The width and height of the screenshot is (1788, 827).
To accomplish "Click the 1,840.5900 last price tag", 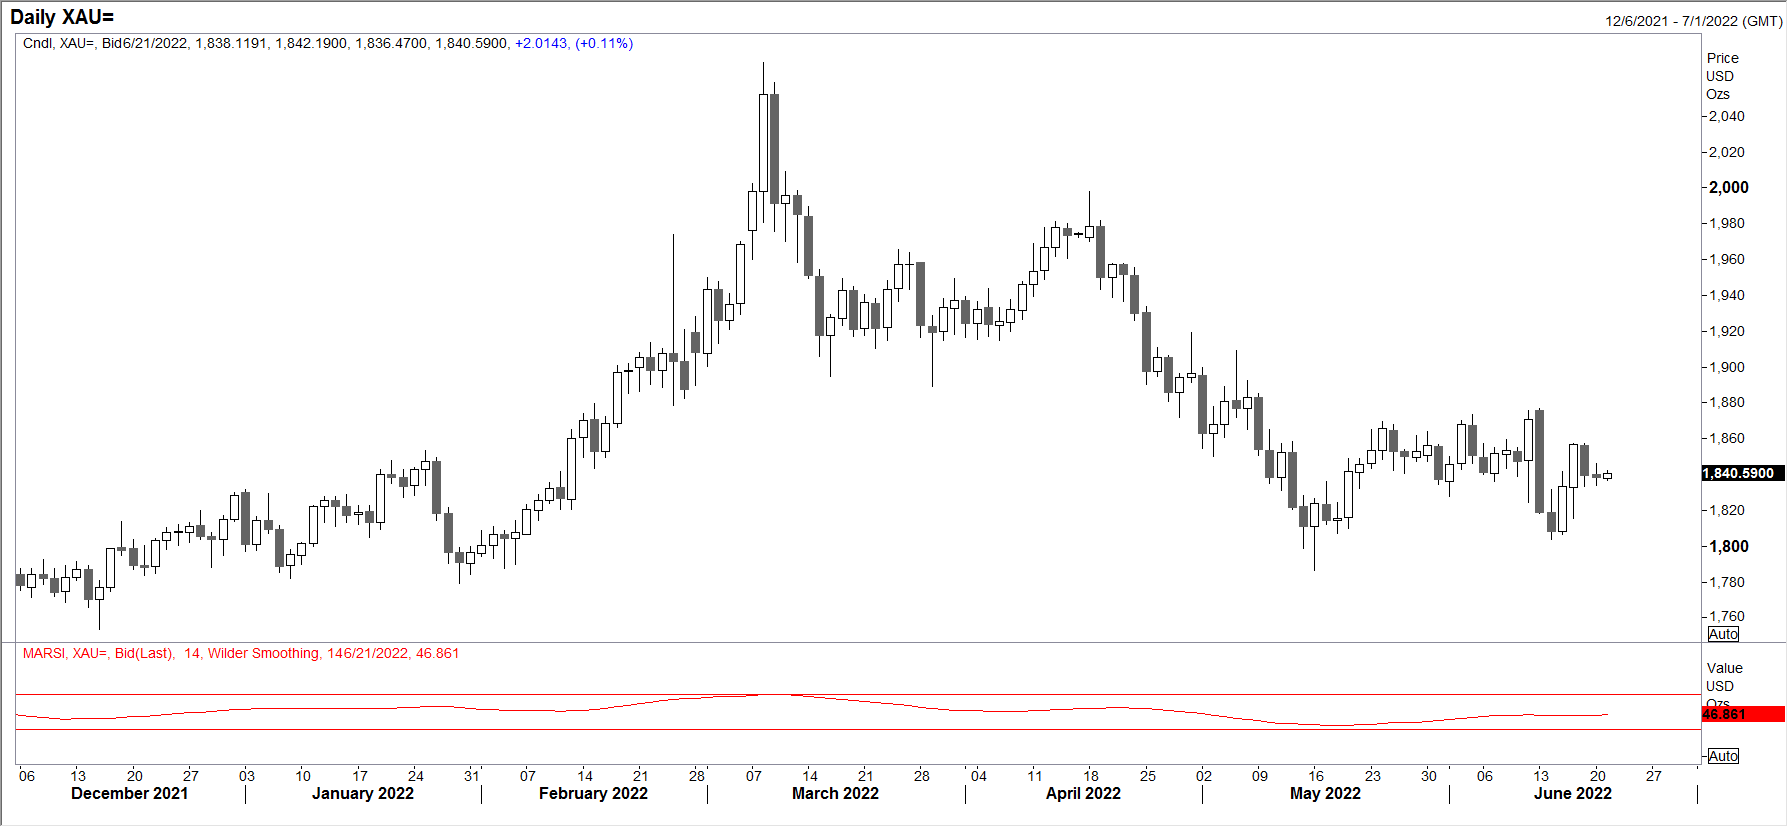I will [1743, 473].
